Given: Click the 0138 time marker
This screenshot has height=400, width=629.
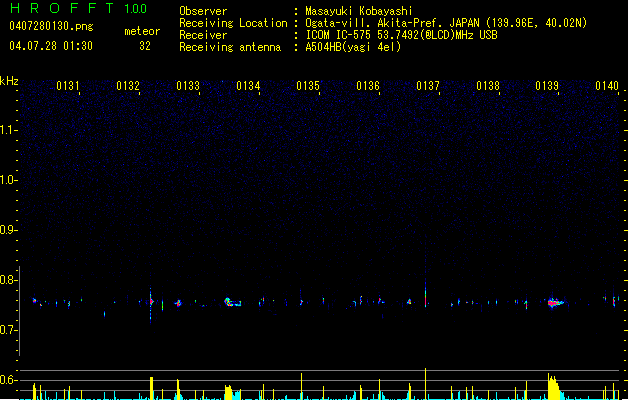Looking at the screenshot, I should point(488,86).
